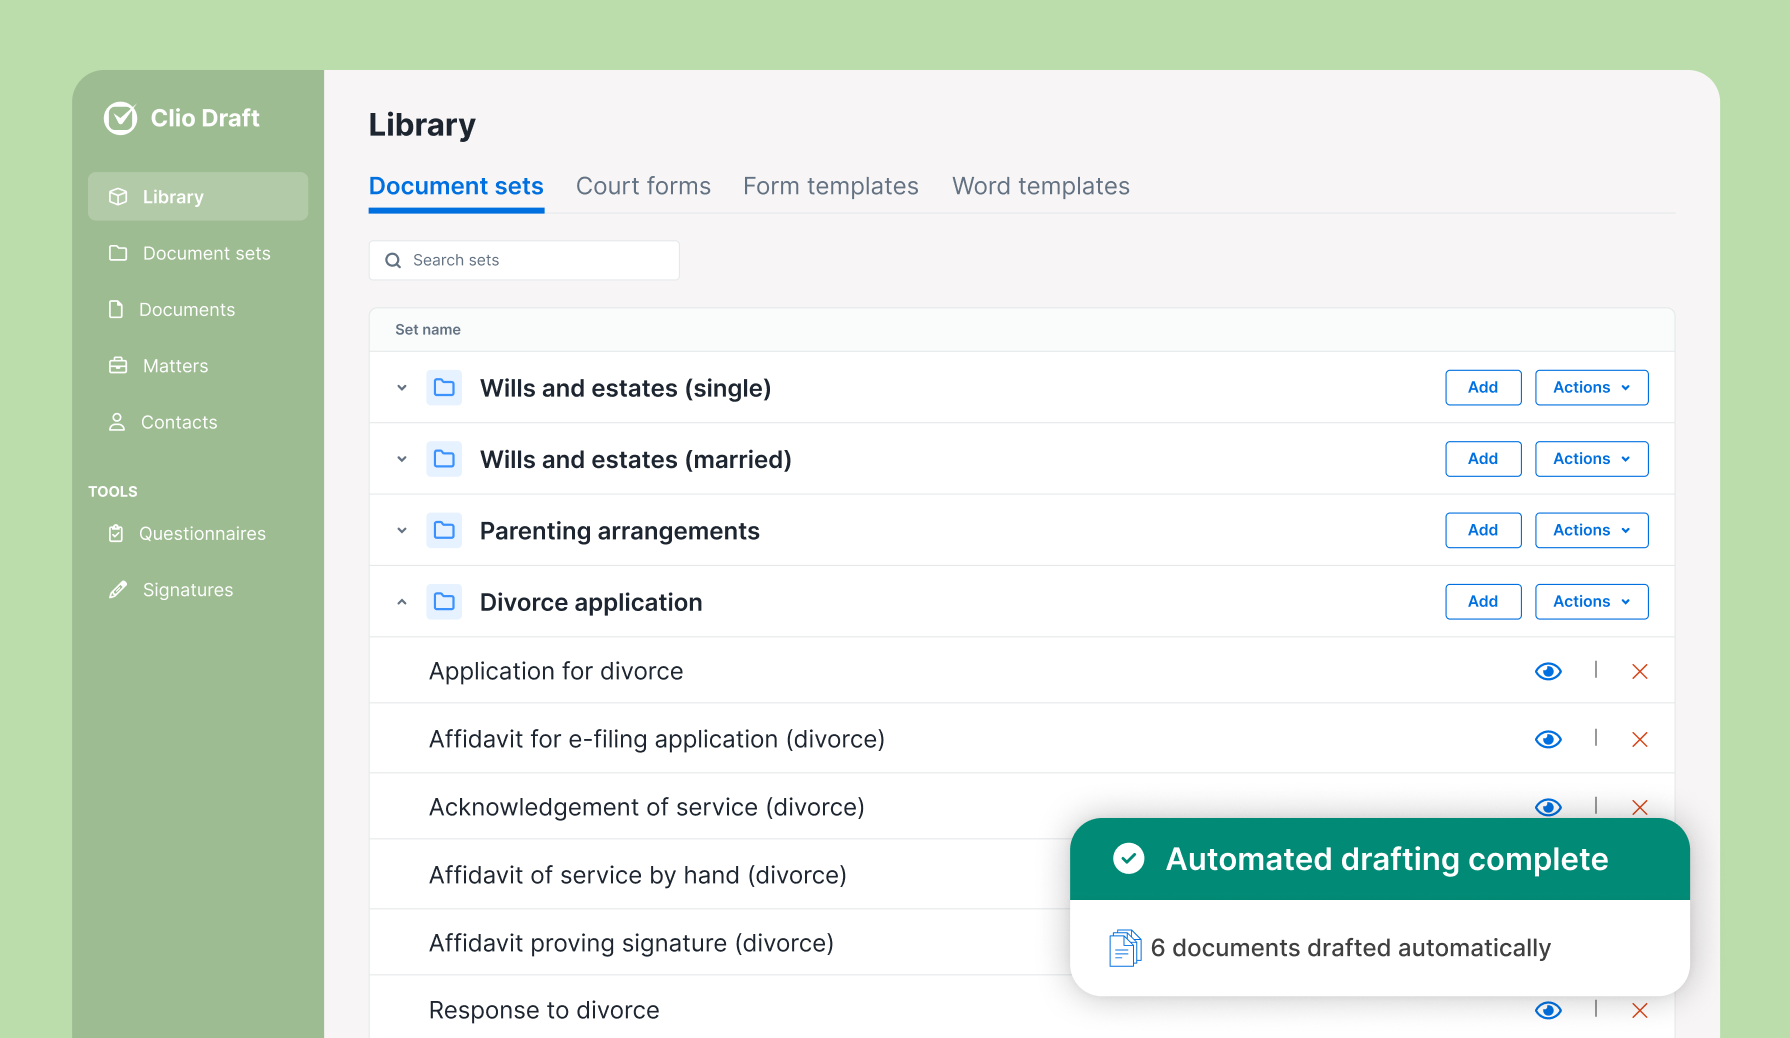Viewport: 1790px width, 1038px height.
Task: Open Actions dropdown for Wills and estates (single)
Action: 1591,387
